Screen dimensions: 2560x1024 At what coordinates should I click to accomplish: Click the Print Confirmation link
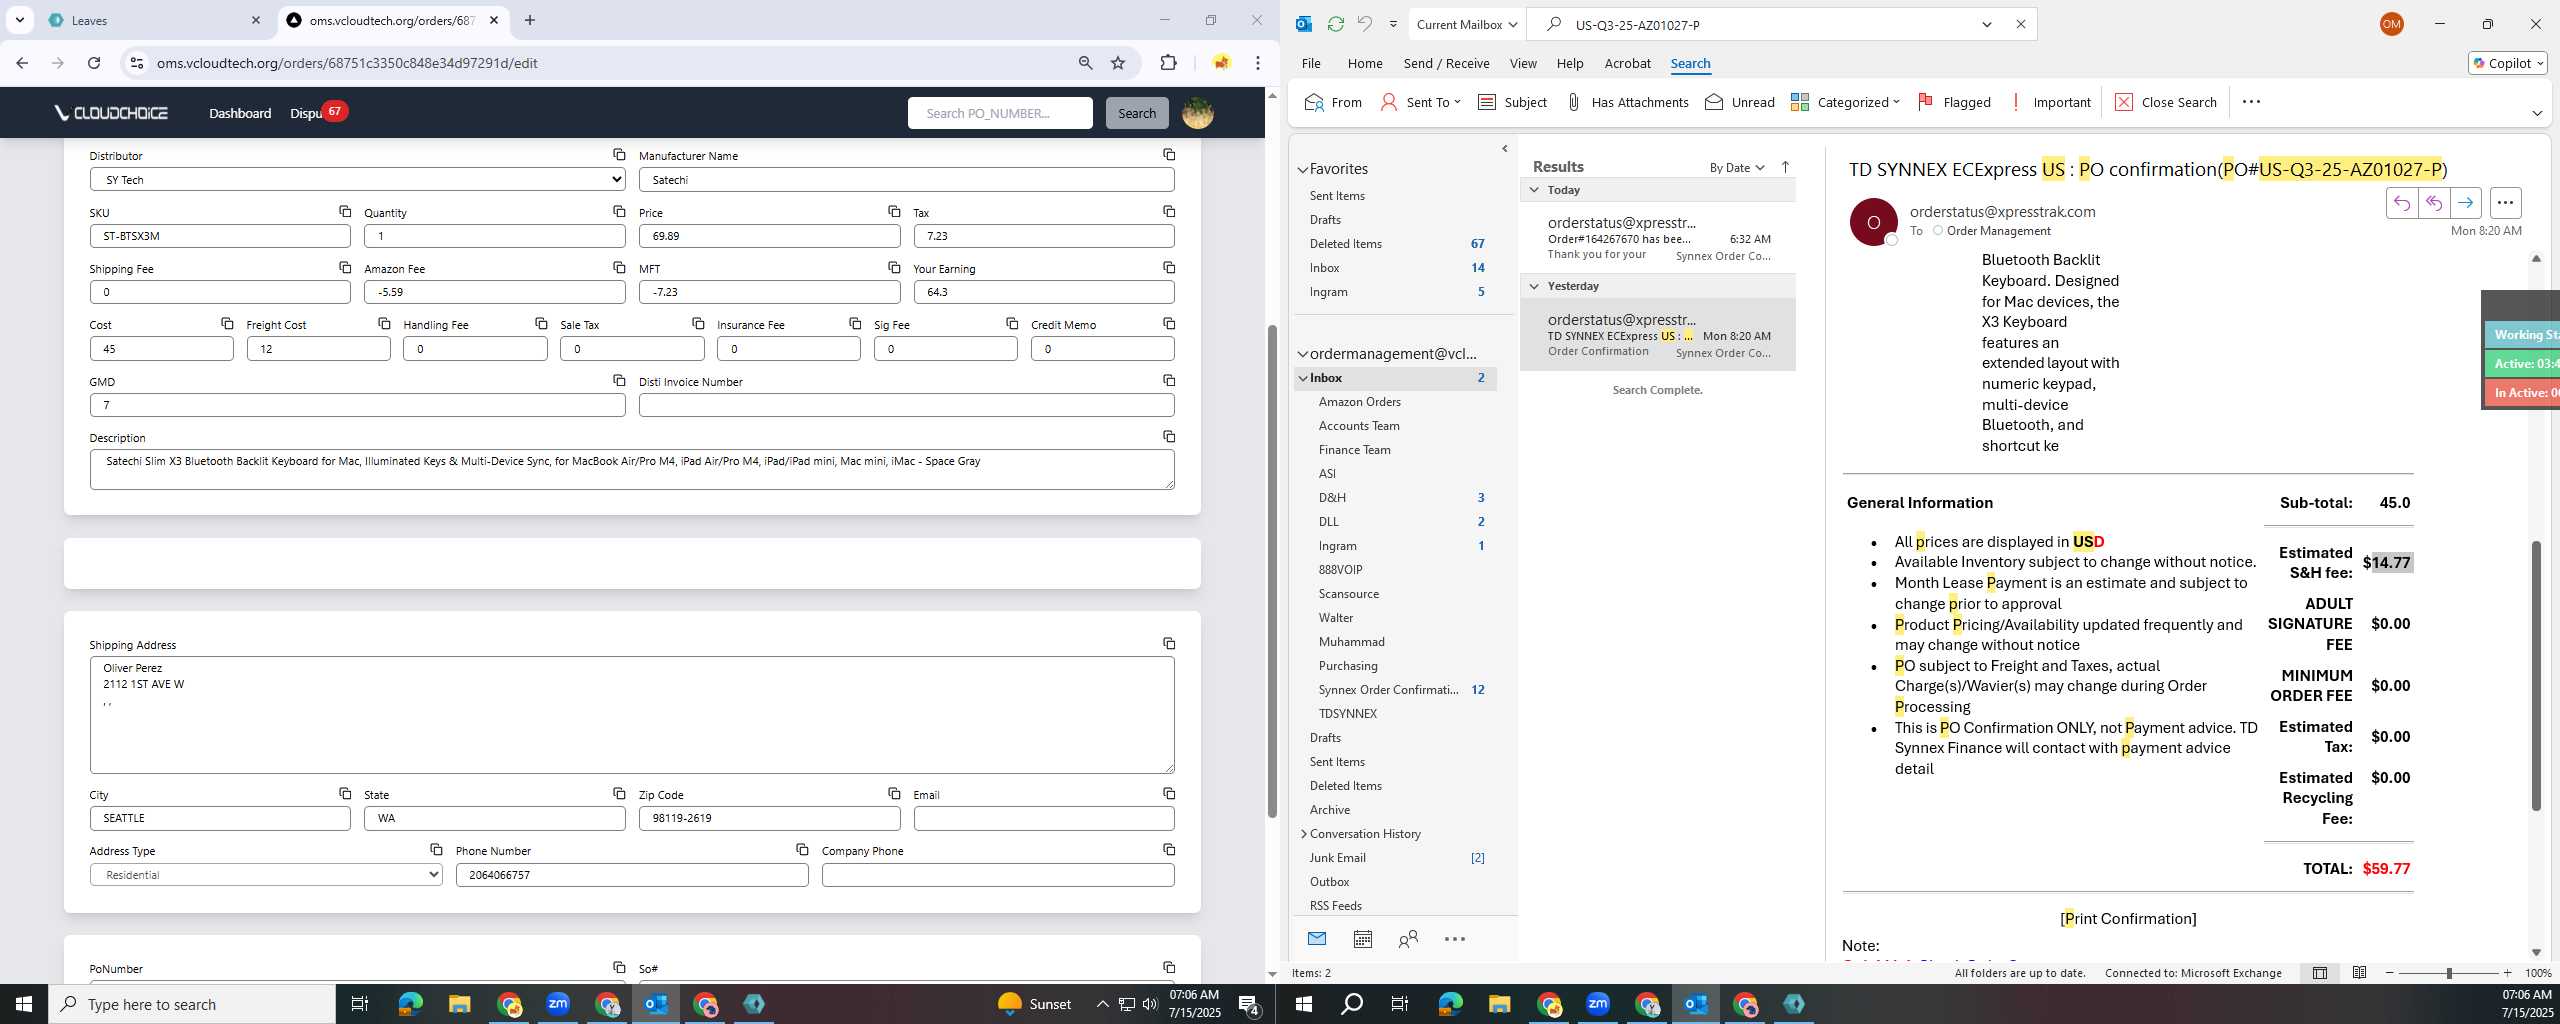click(2128, 918)
